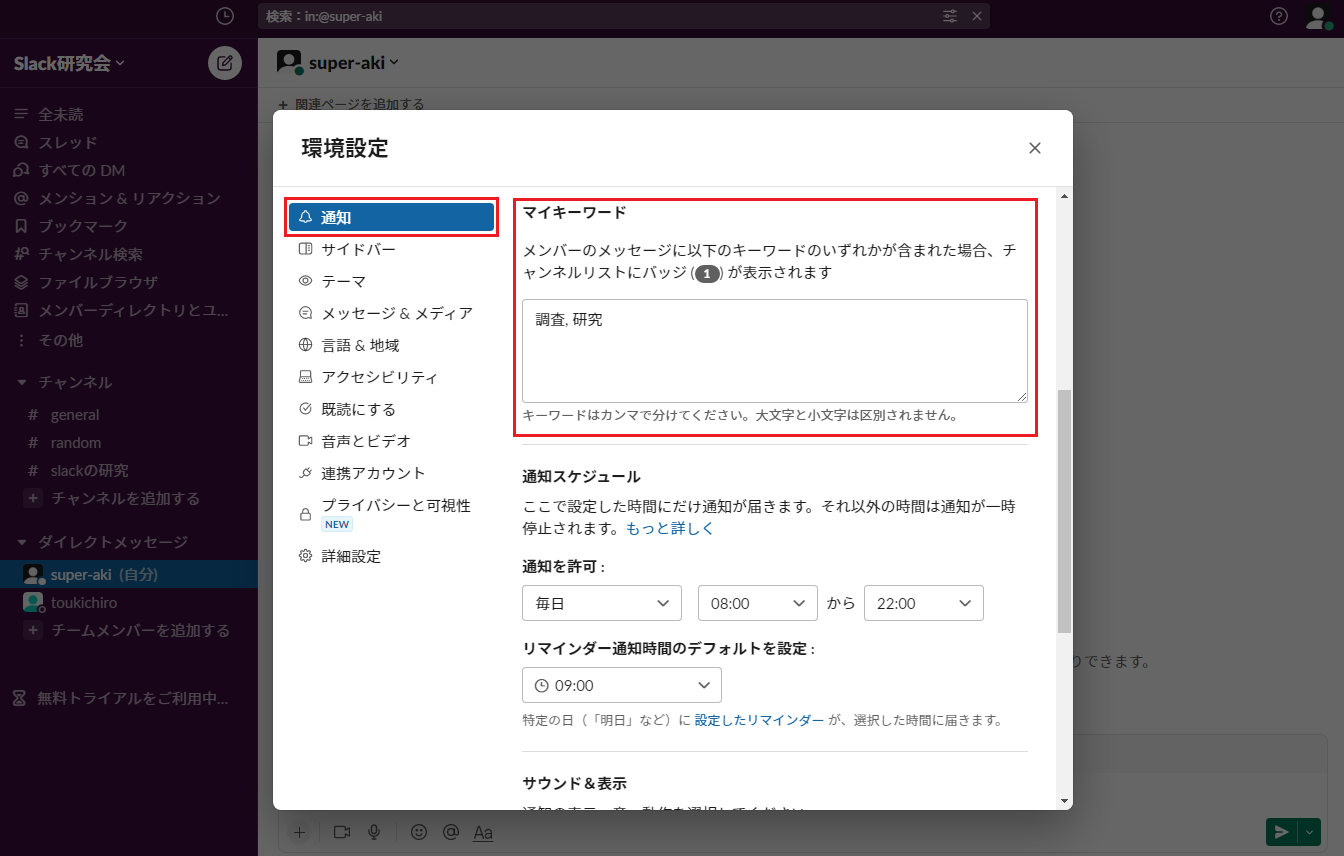
Task: Click the compose new message icon
Action: 225,63
